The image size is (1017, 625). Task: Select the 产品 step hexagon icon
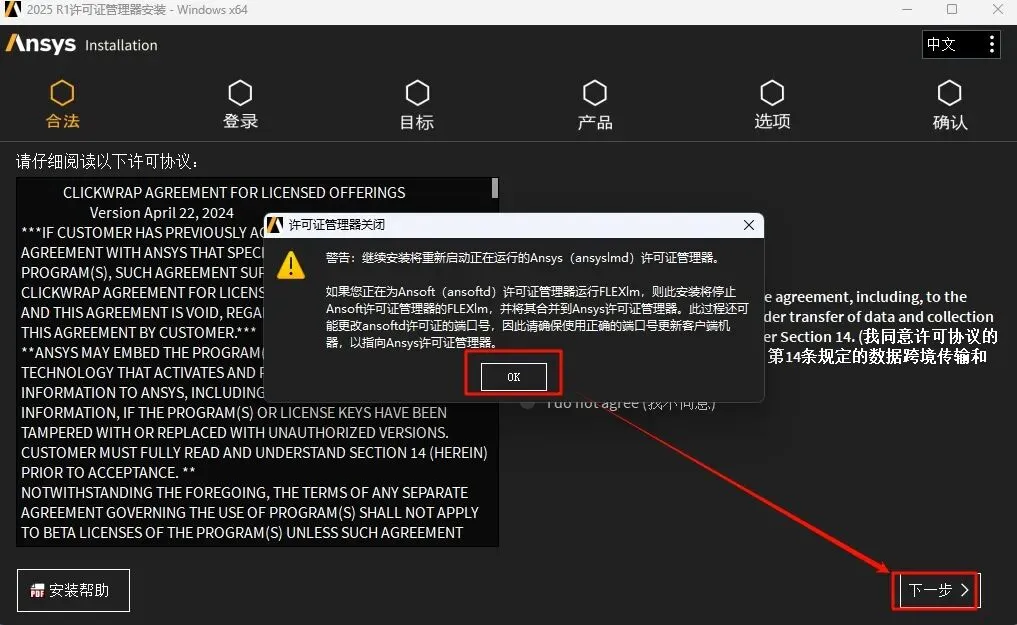[595, 93]
